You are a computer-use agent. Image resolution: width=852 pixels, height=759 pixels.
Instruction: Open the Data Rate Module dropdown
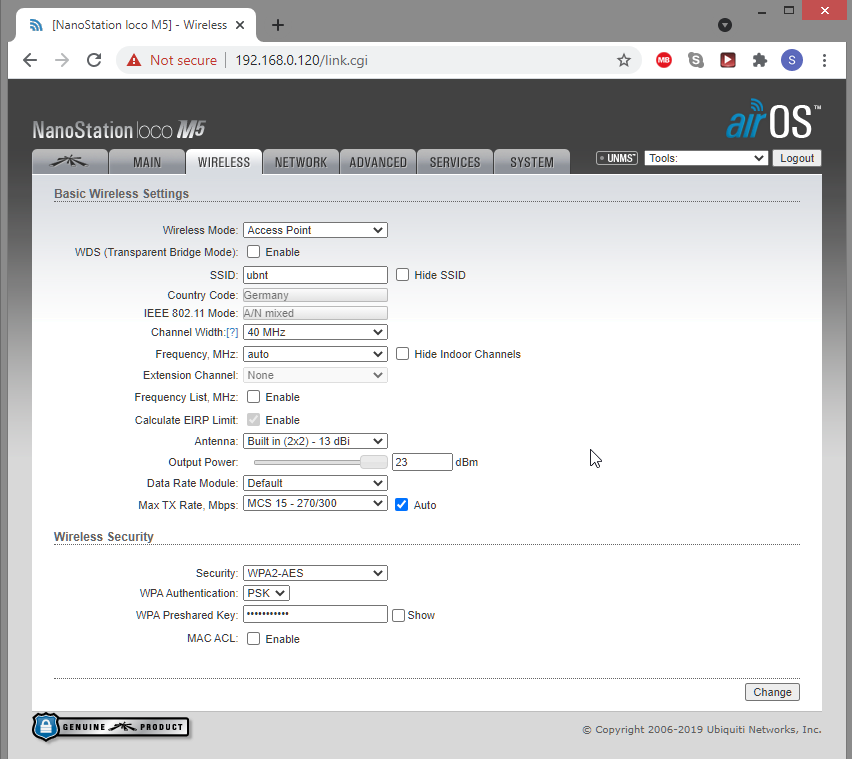(315, 483)
